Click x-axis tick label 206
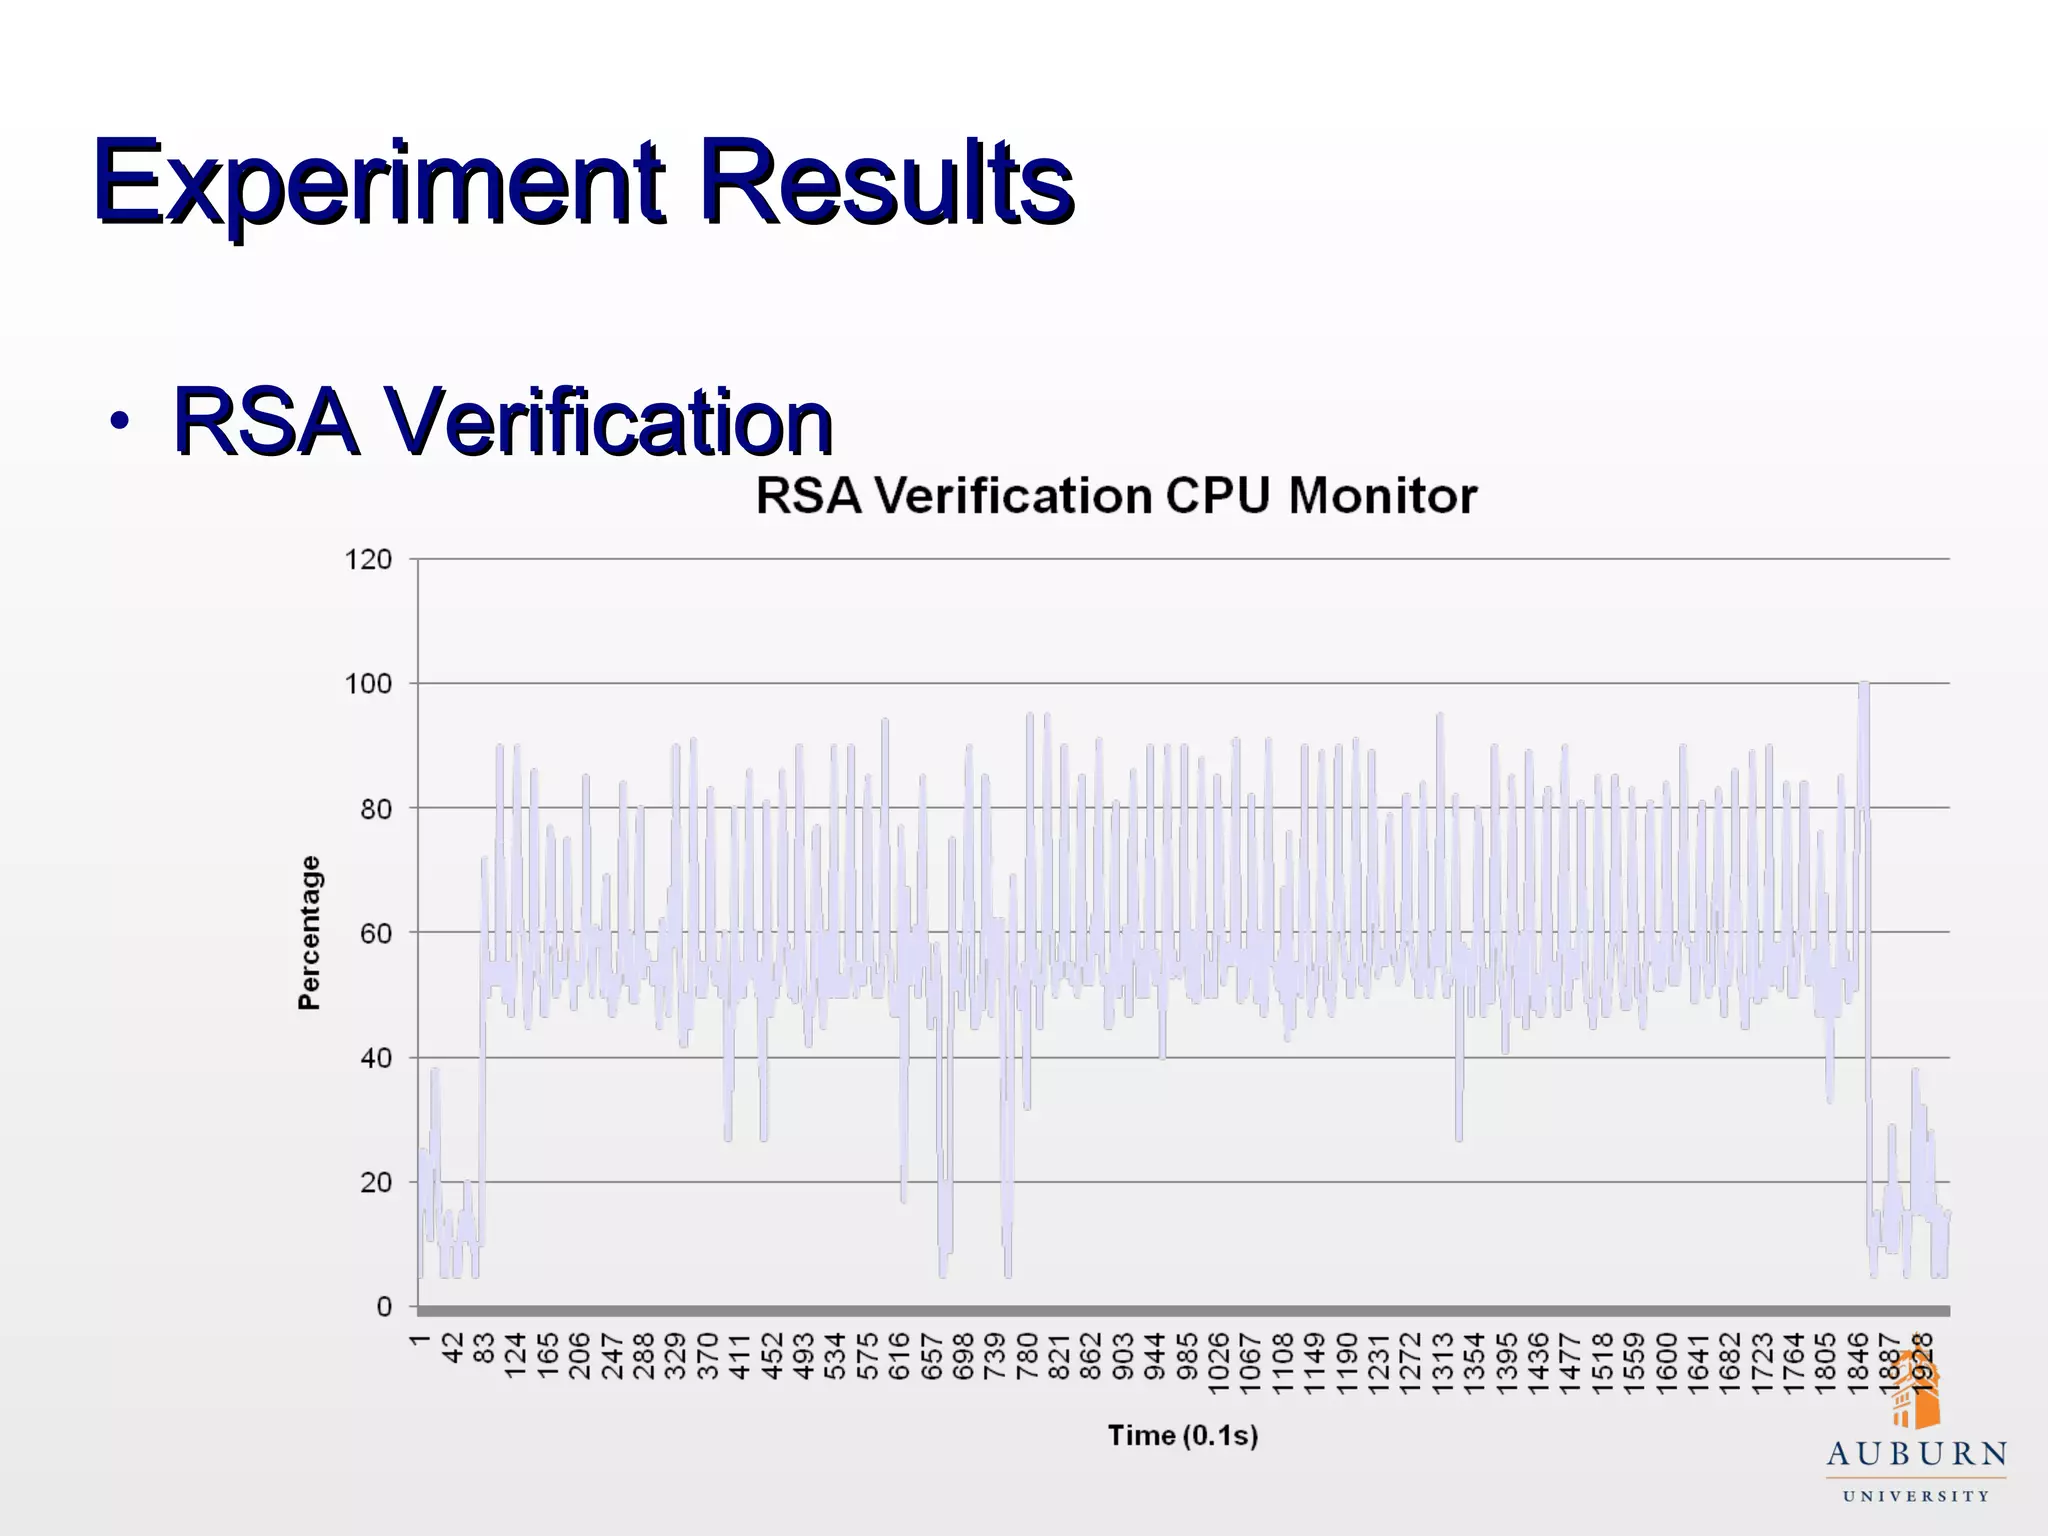The image size is (2048, 1536). point(580,1355)
